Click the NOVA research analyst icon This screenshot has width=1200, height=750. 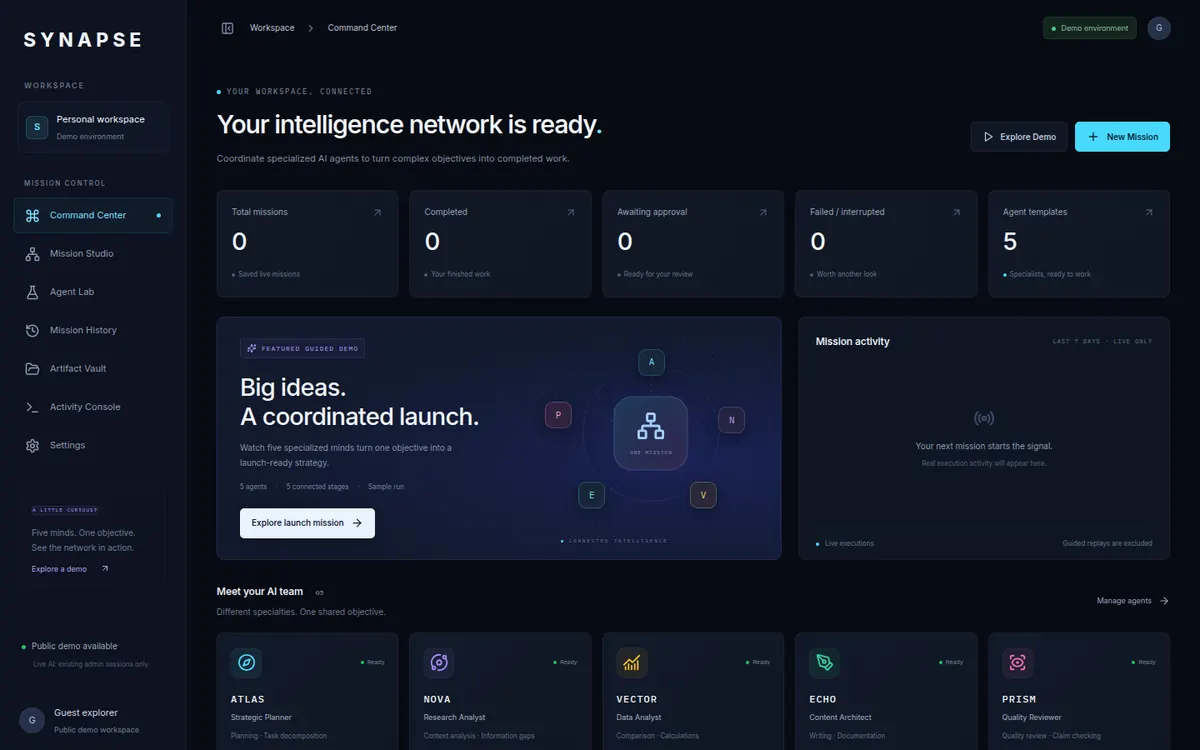pos(439,662)
